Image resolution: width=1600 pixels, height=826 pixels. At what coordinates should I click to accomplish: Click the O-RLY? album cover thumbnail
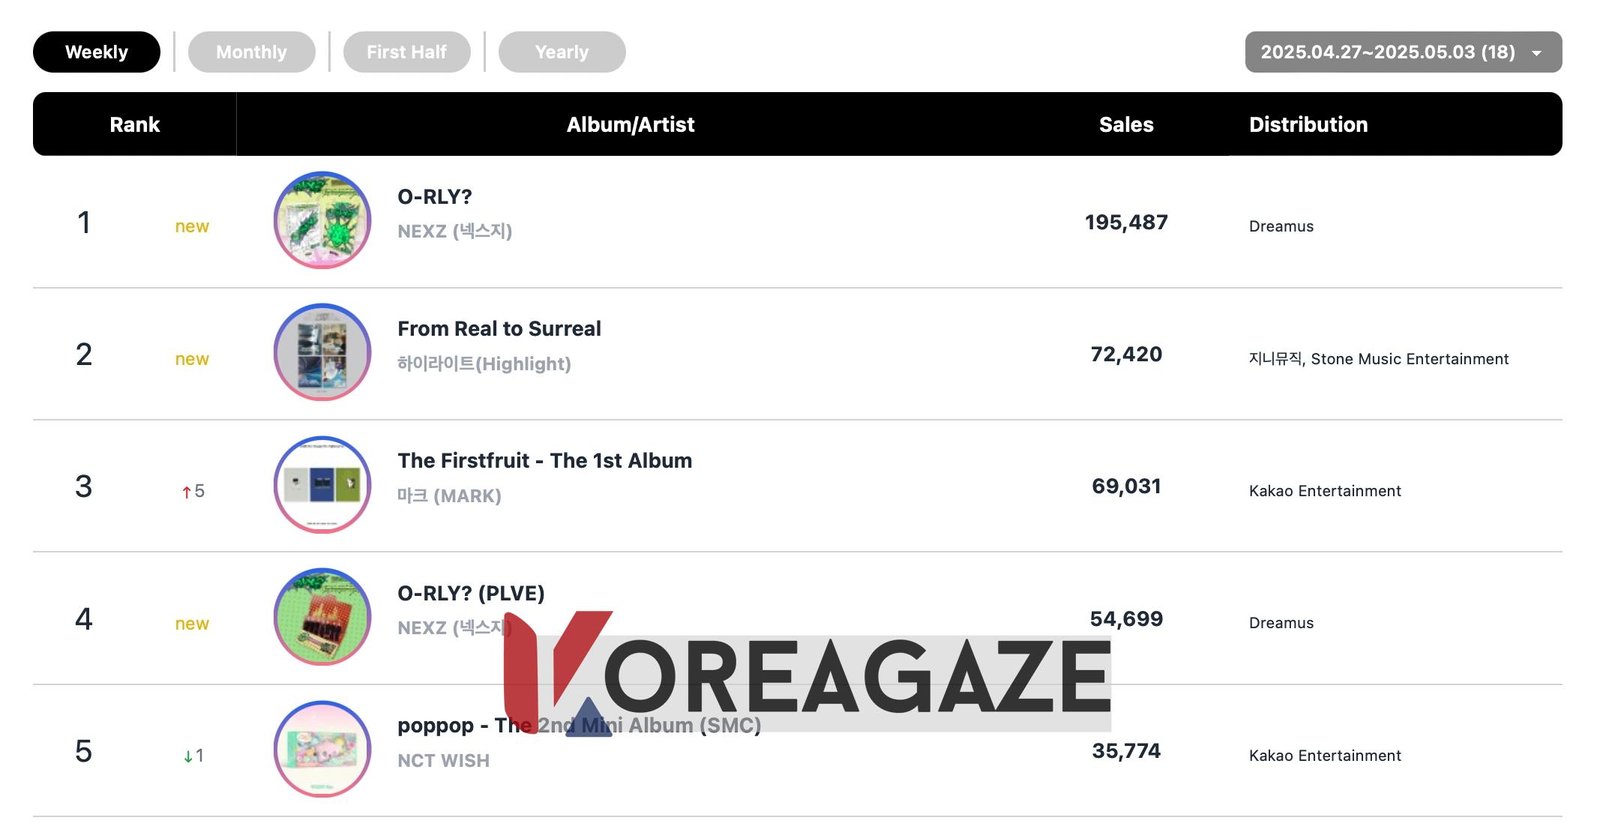322,220
